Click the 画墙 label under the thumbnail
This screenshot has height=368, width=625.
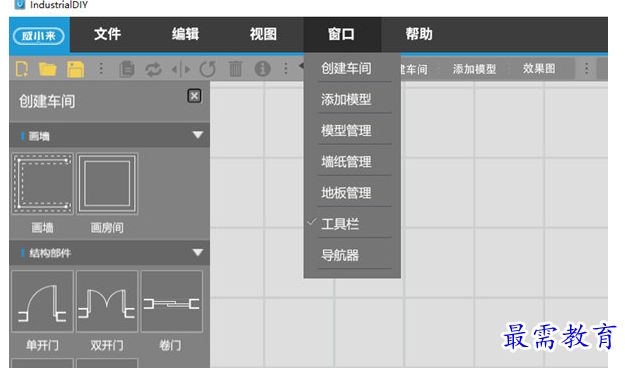pyautogui.click(x=42, y=228)
